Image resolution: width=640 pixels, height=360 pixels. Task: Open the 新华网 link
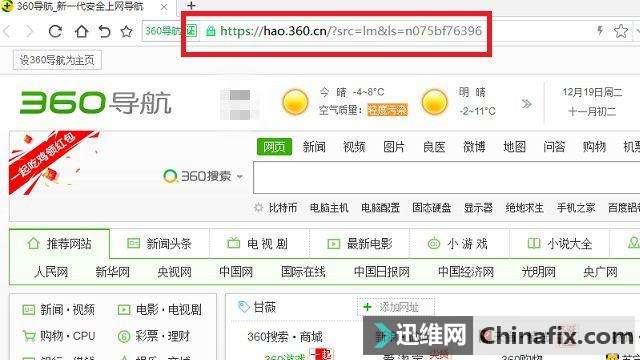point(113,271)
